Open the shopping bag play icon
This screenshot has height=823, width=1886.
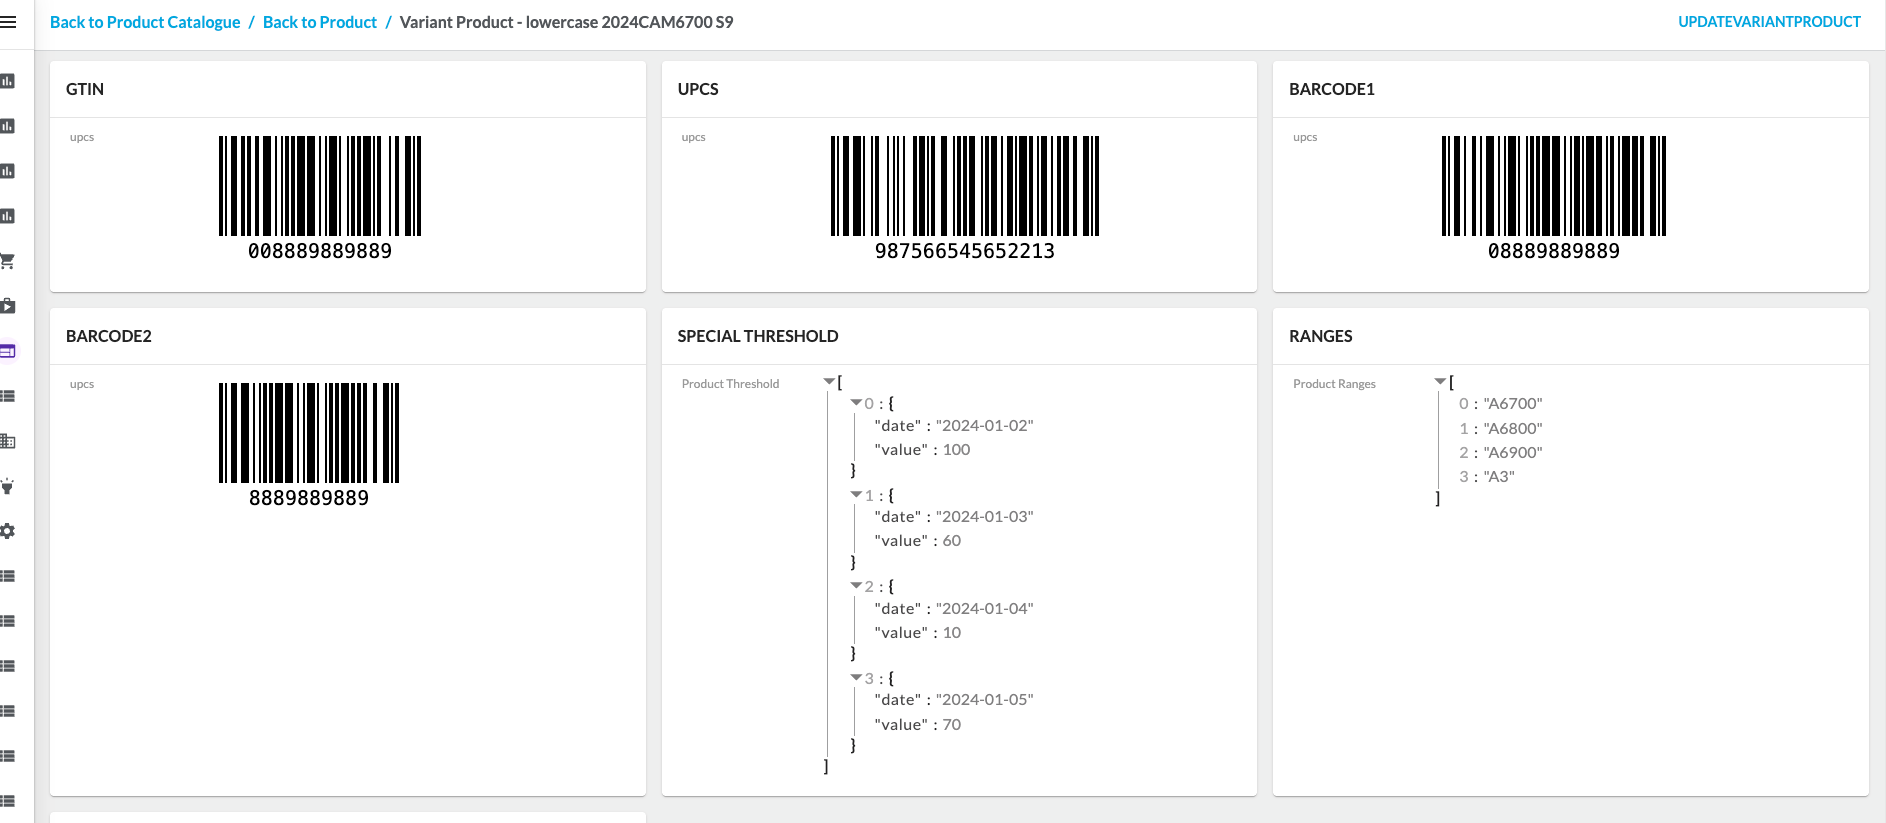pyautogui.click(x=8, y=306)
